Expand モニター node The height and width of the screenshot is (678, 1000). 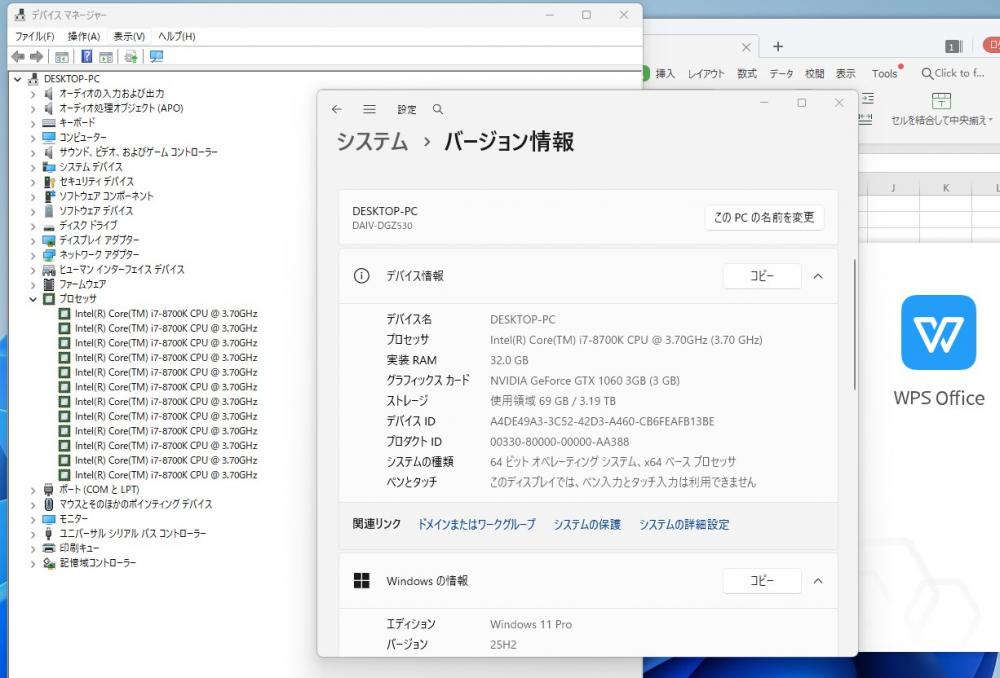tap(33, 519)
